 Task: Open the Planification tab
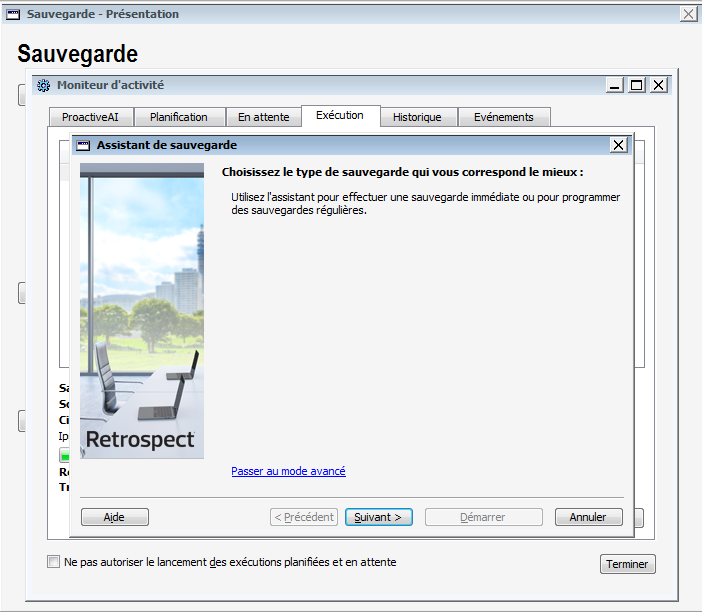pyautogui.click(x=178, y=117)
